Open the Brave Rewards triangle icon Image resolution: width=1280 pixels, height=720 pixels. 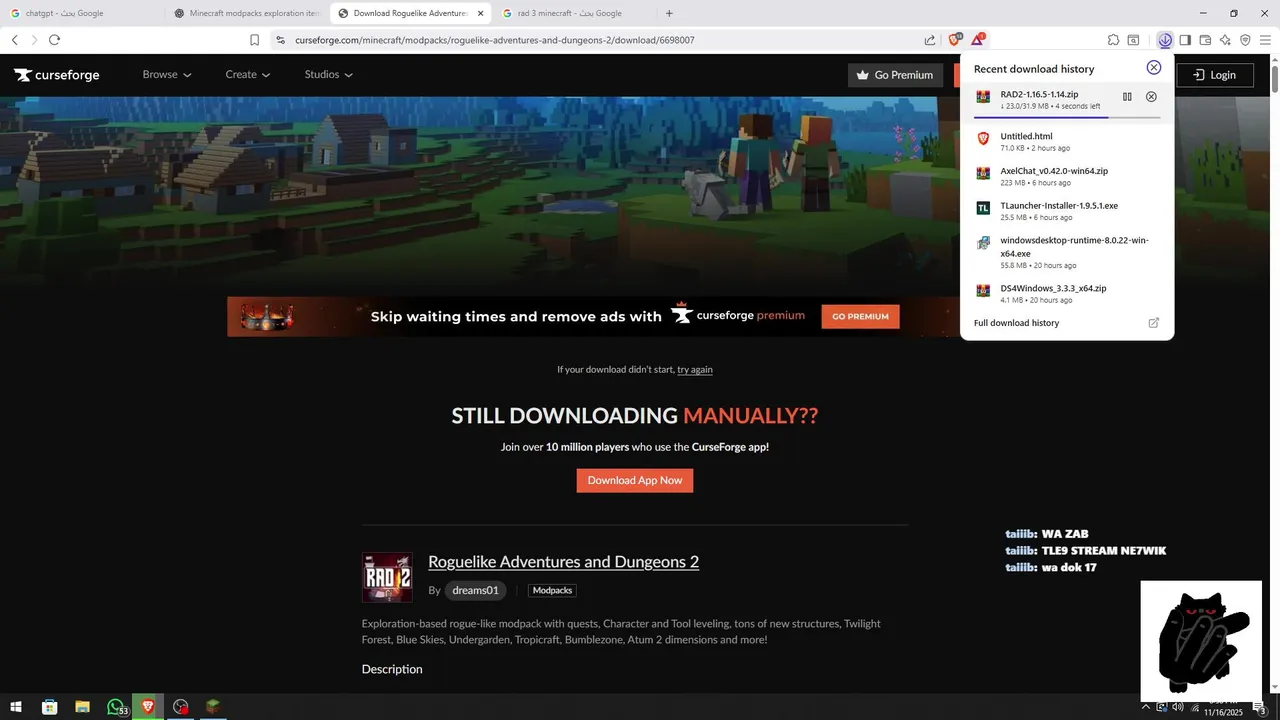point(978,40)
